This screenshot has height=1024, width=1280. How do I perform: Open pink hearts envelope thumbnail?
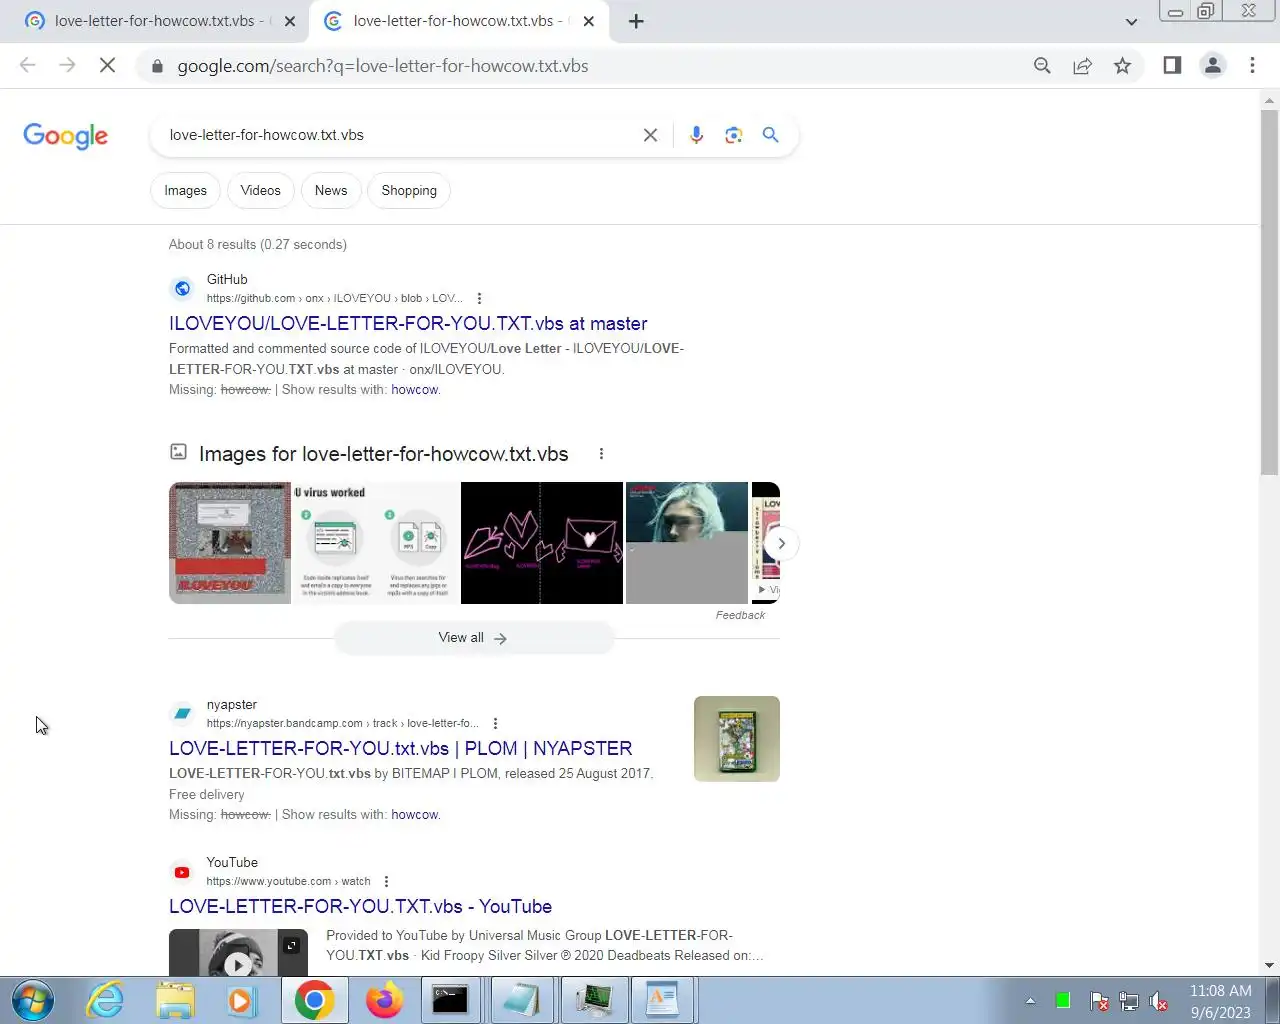tap(542, 543)
